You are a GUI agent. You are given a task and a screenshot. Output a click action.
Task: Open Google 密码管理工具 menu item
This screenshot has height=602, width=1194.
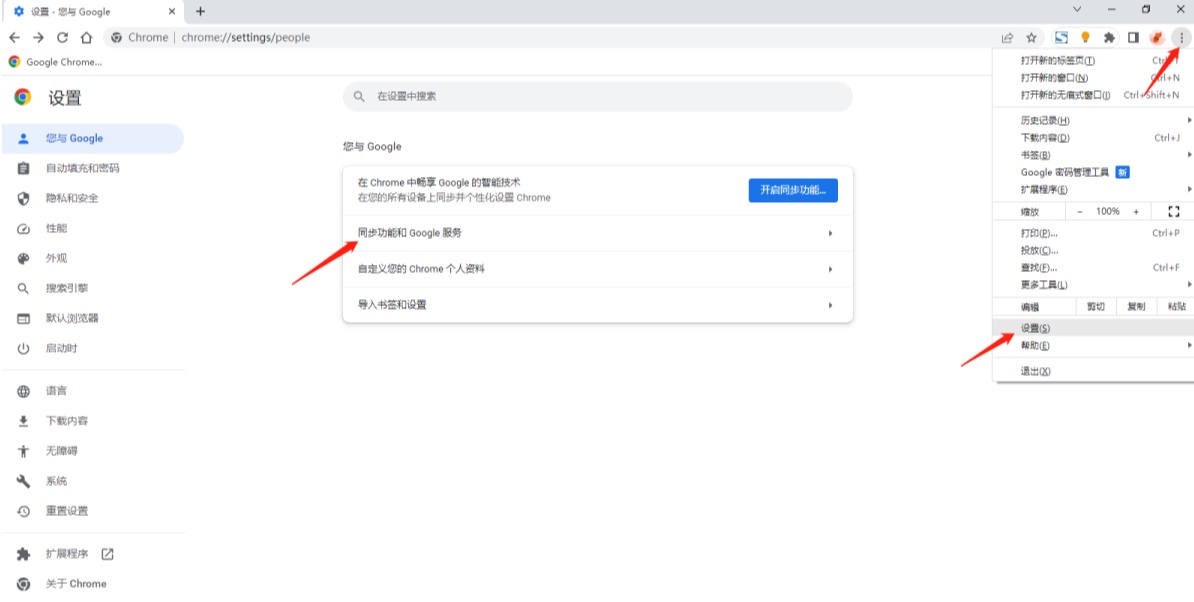(1093, 172)
